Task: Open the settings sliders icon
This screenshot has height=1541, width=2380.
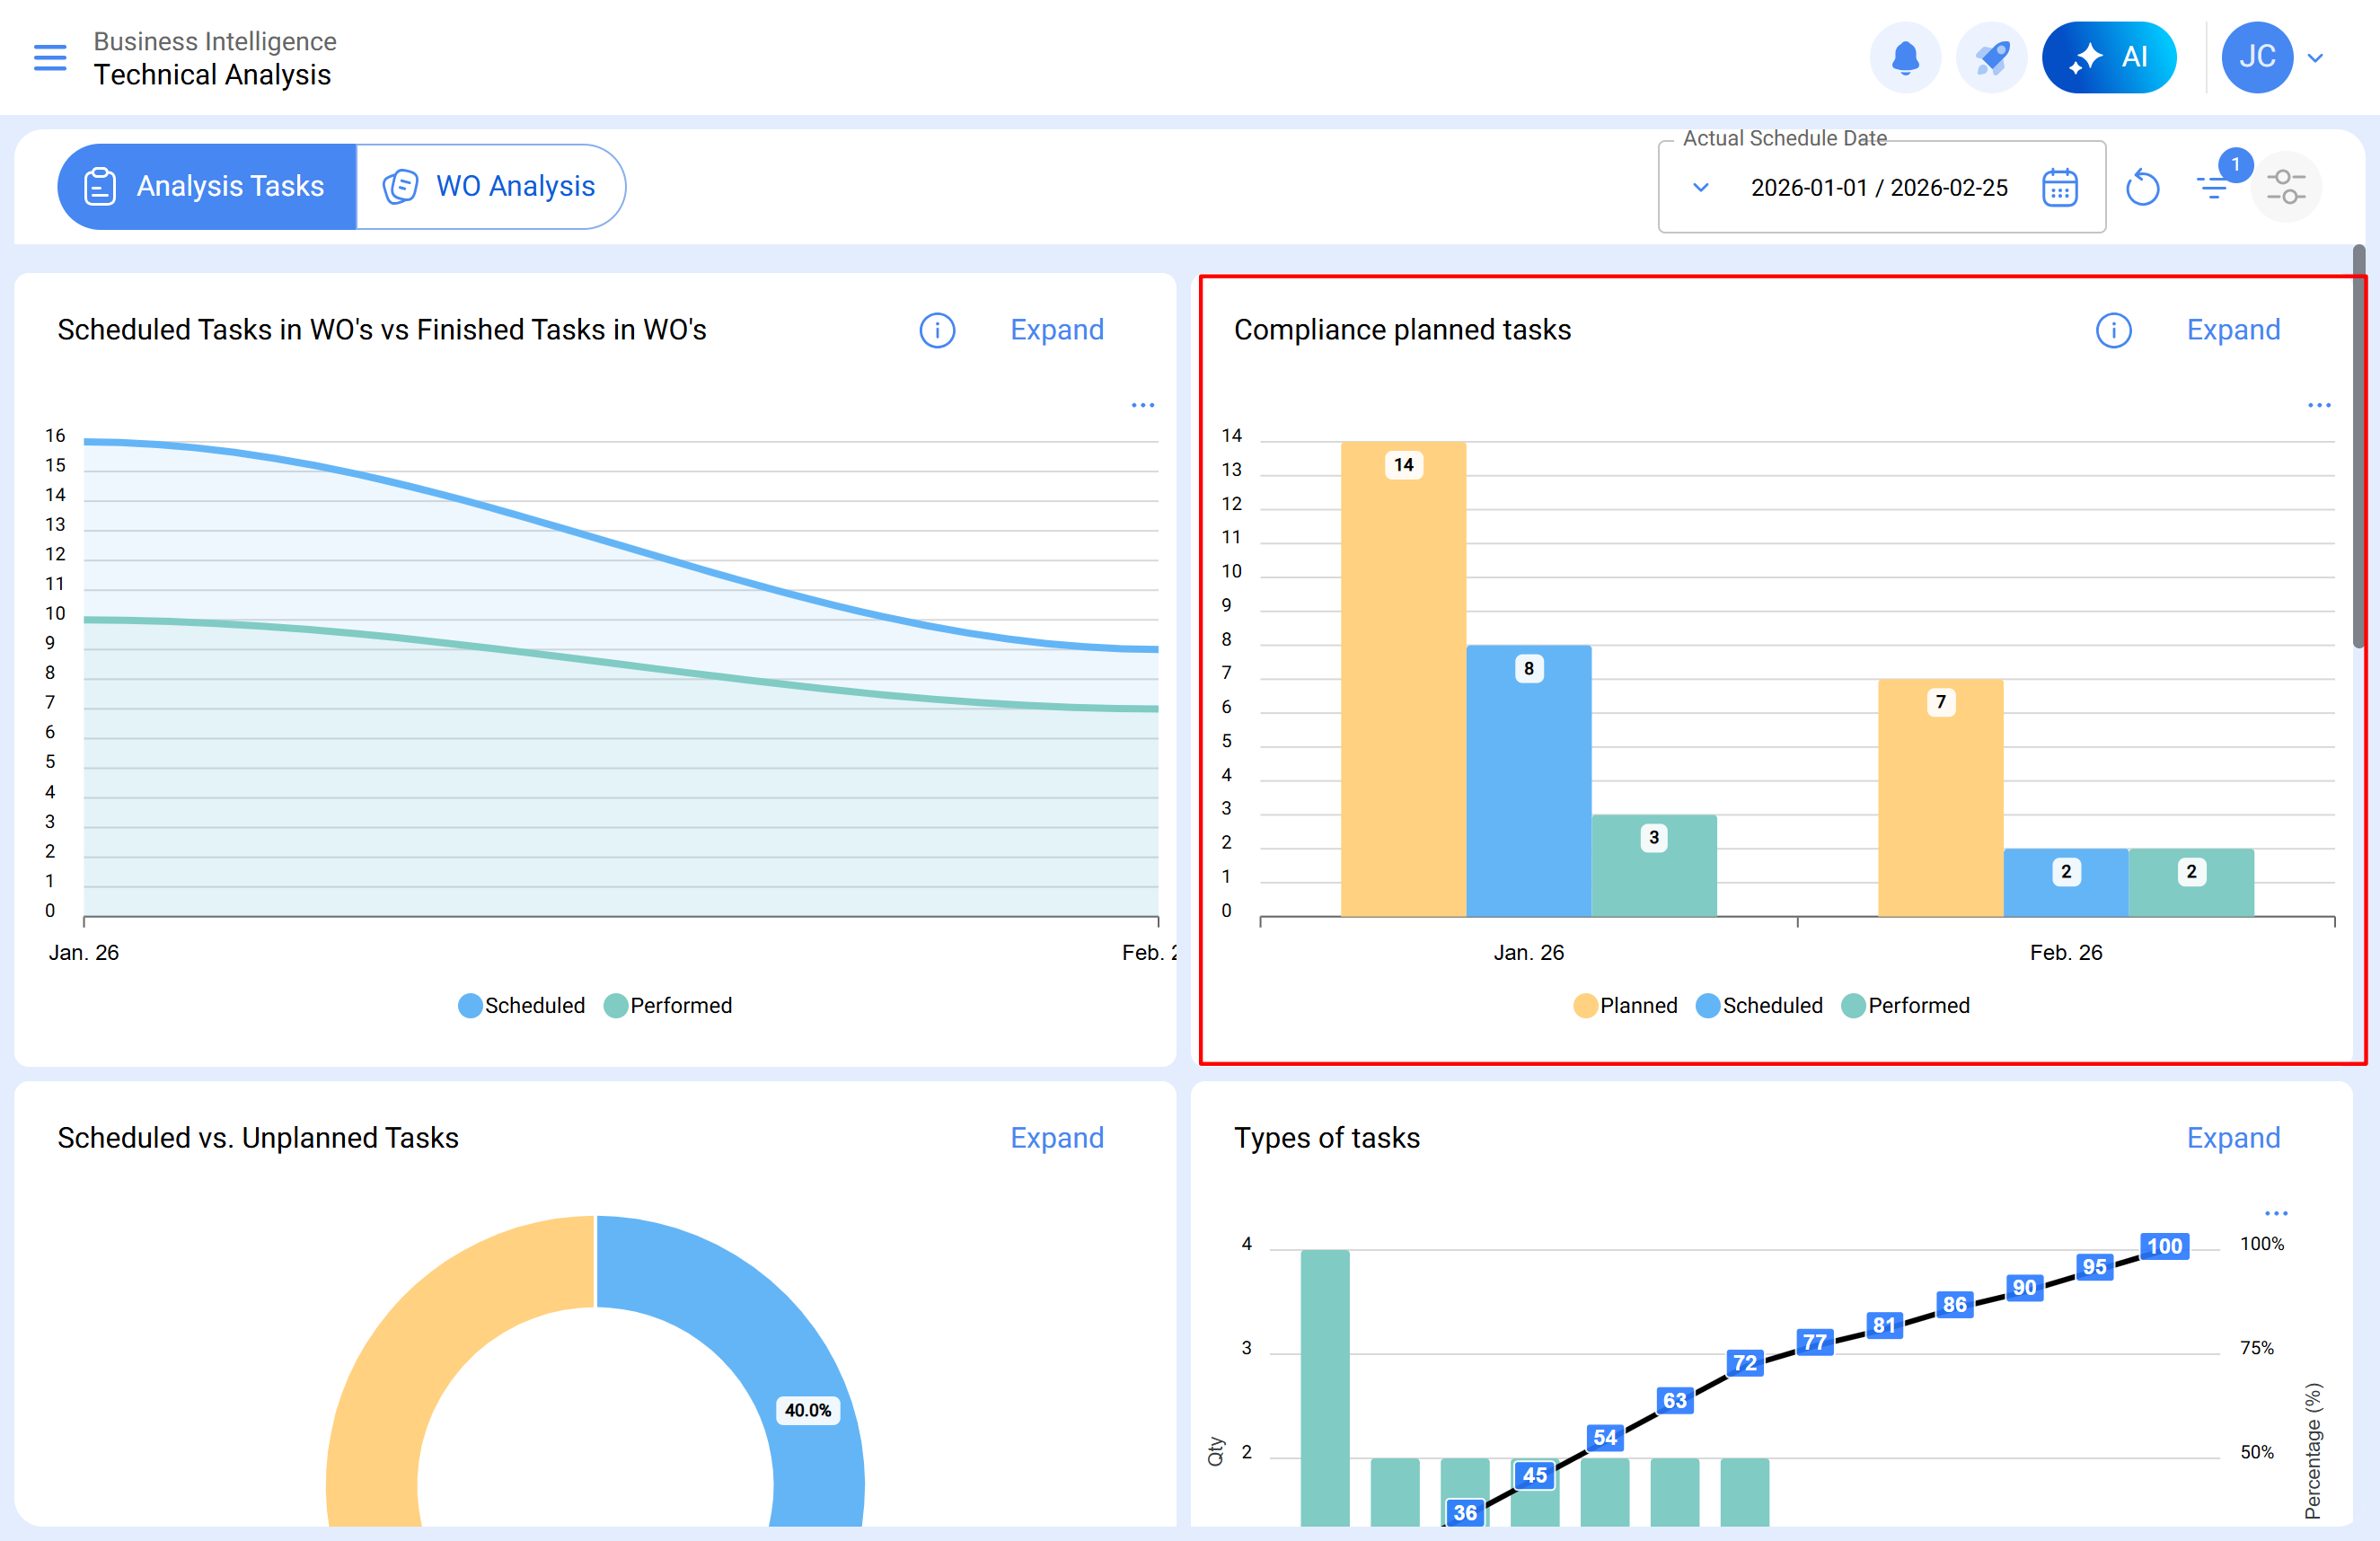Action: [2285, 187]
